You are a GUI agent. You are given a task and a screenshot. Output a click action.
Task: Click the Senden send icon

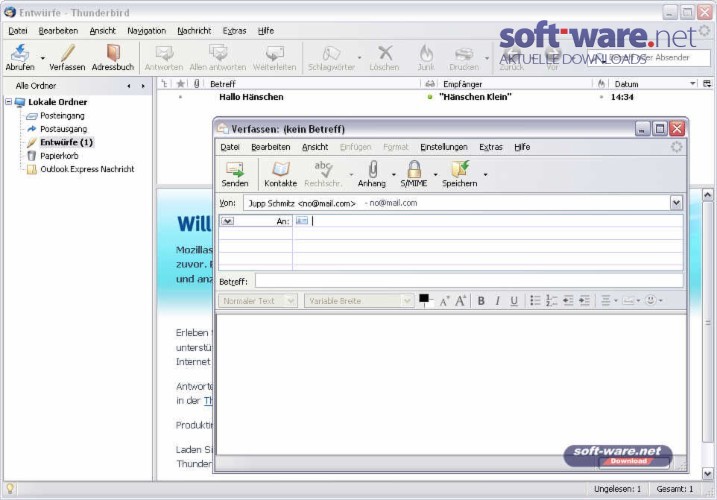235,169
